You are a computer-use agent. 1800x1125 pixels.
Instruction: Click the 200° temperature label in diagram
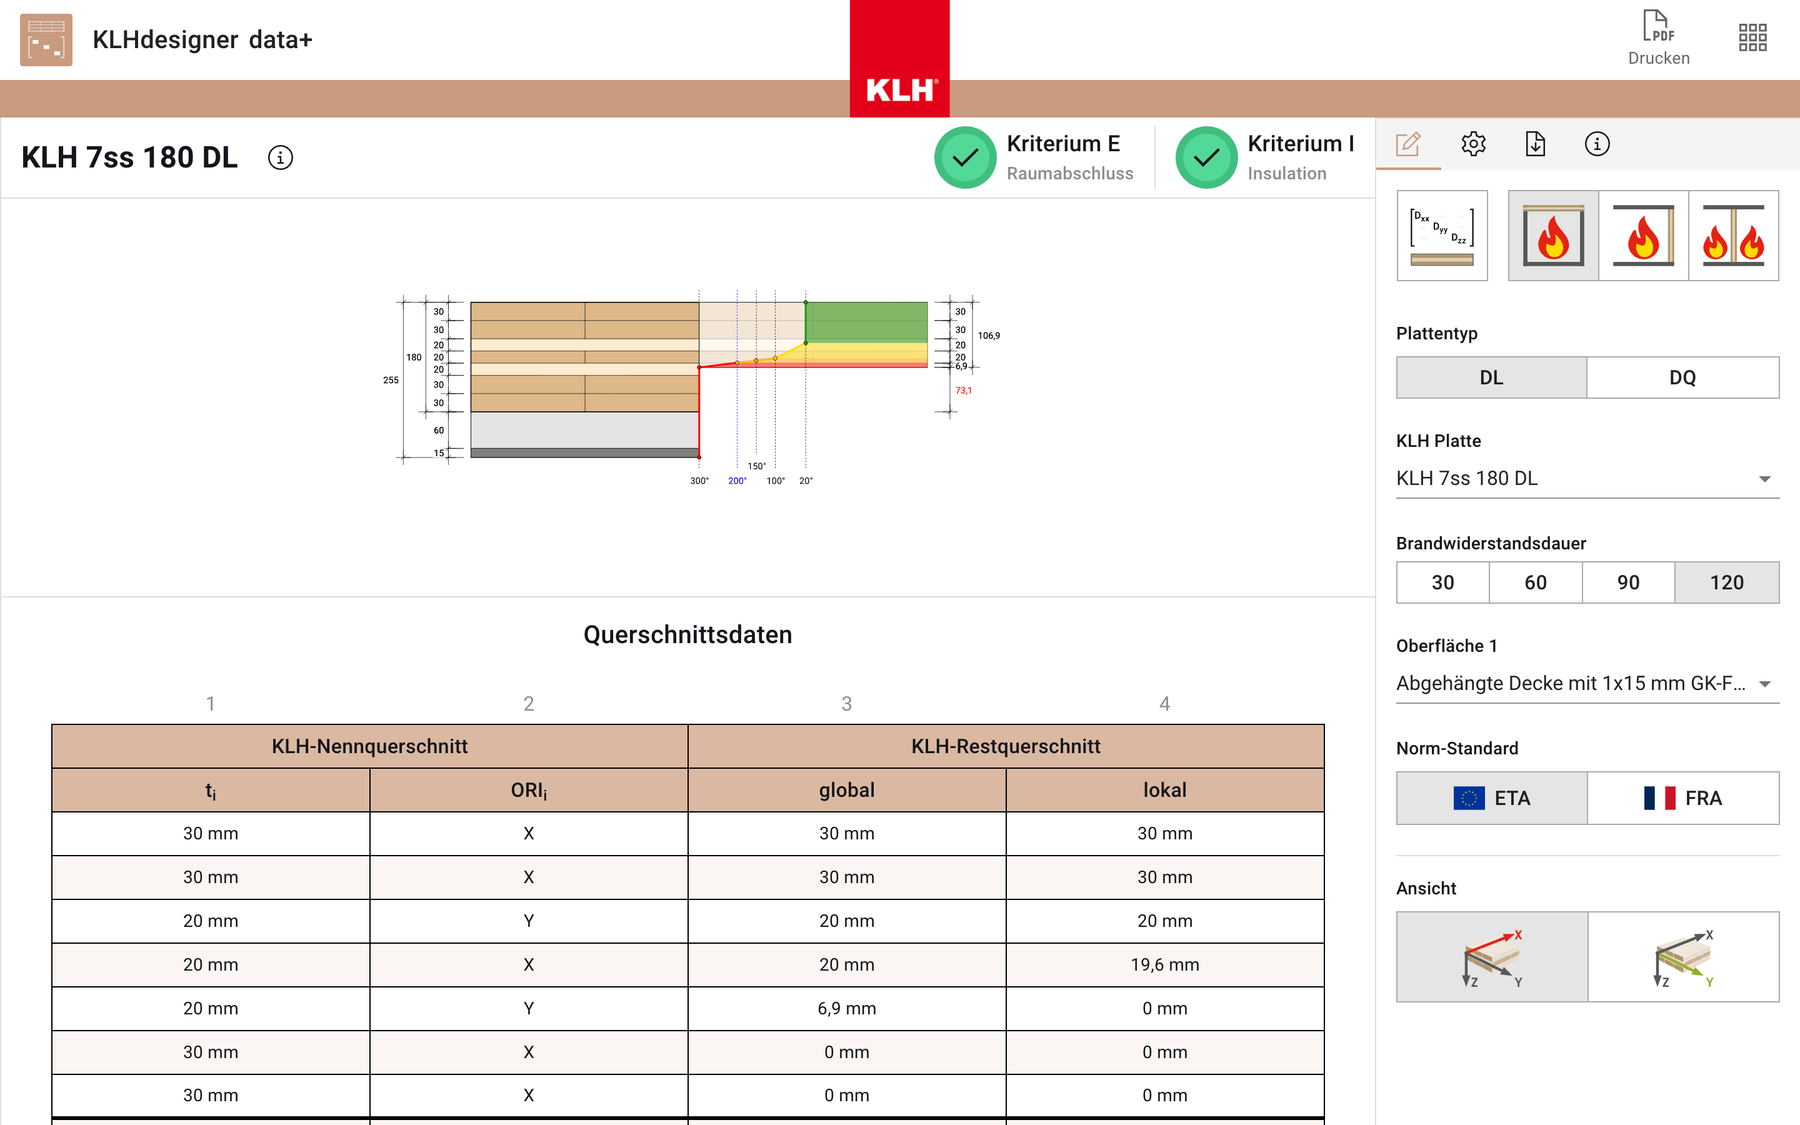coord(737,481)
